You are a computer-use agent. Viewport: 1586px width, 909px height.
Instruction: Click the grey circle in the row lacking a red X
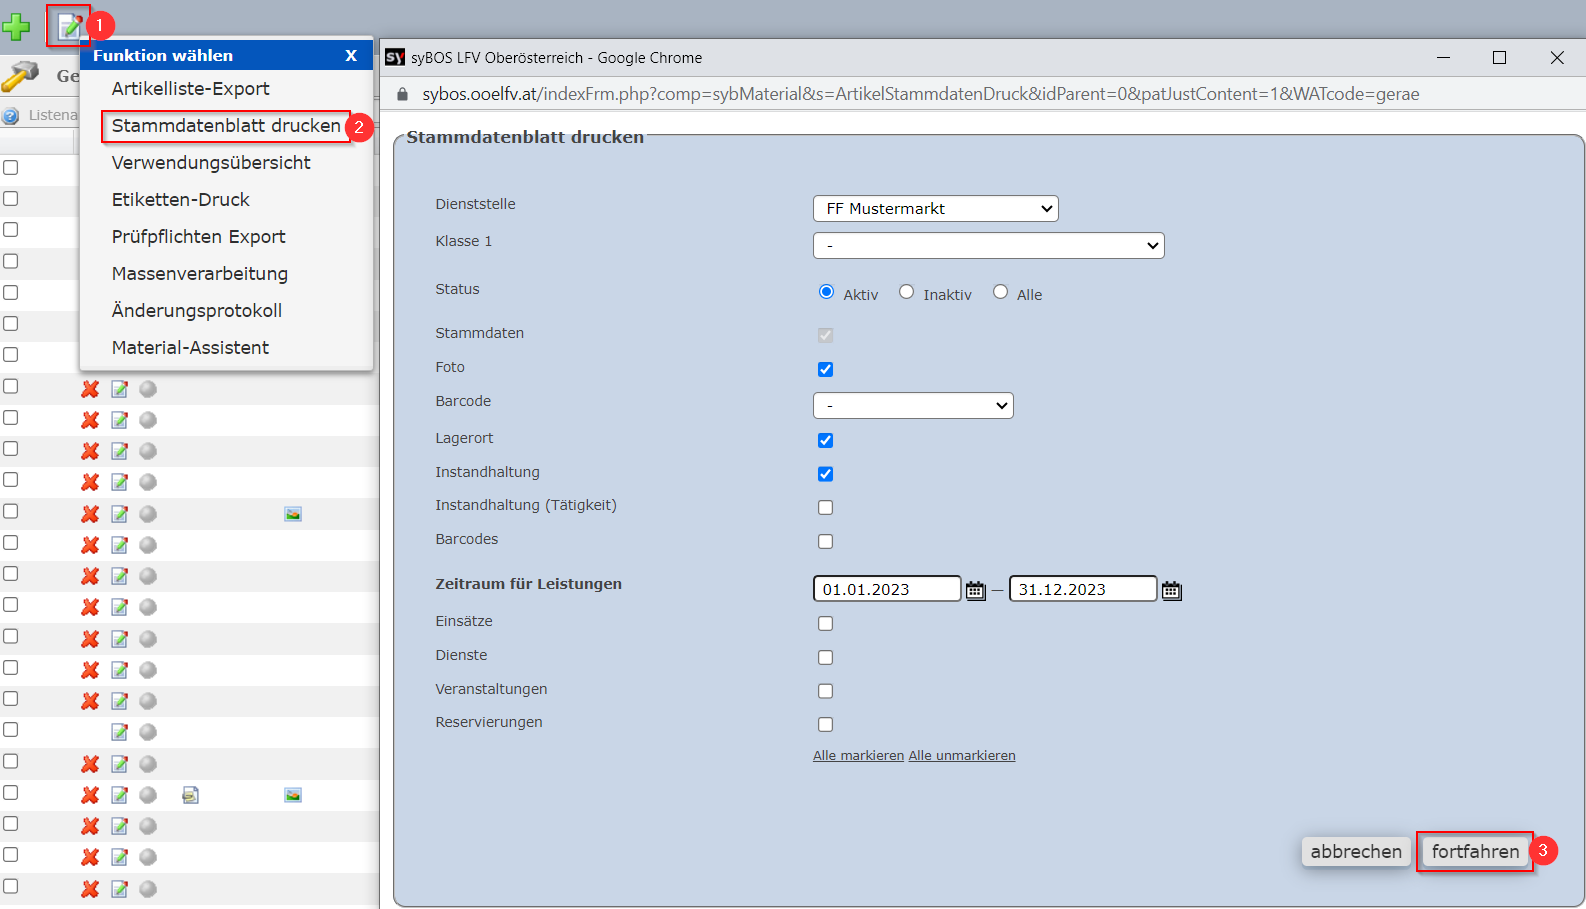click(148, 732)
